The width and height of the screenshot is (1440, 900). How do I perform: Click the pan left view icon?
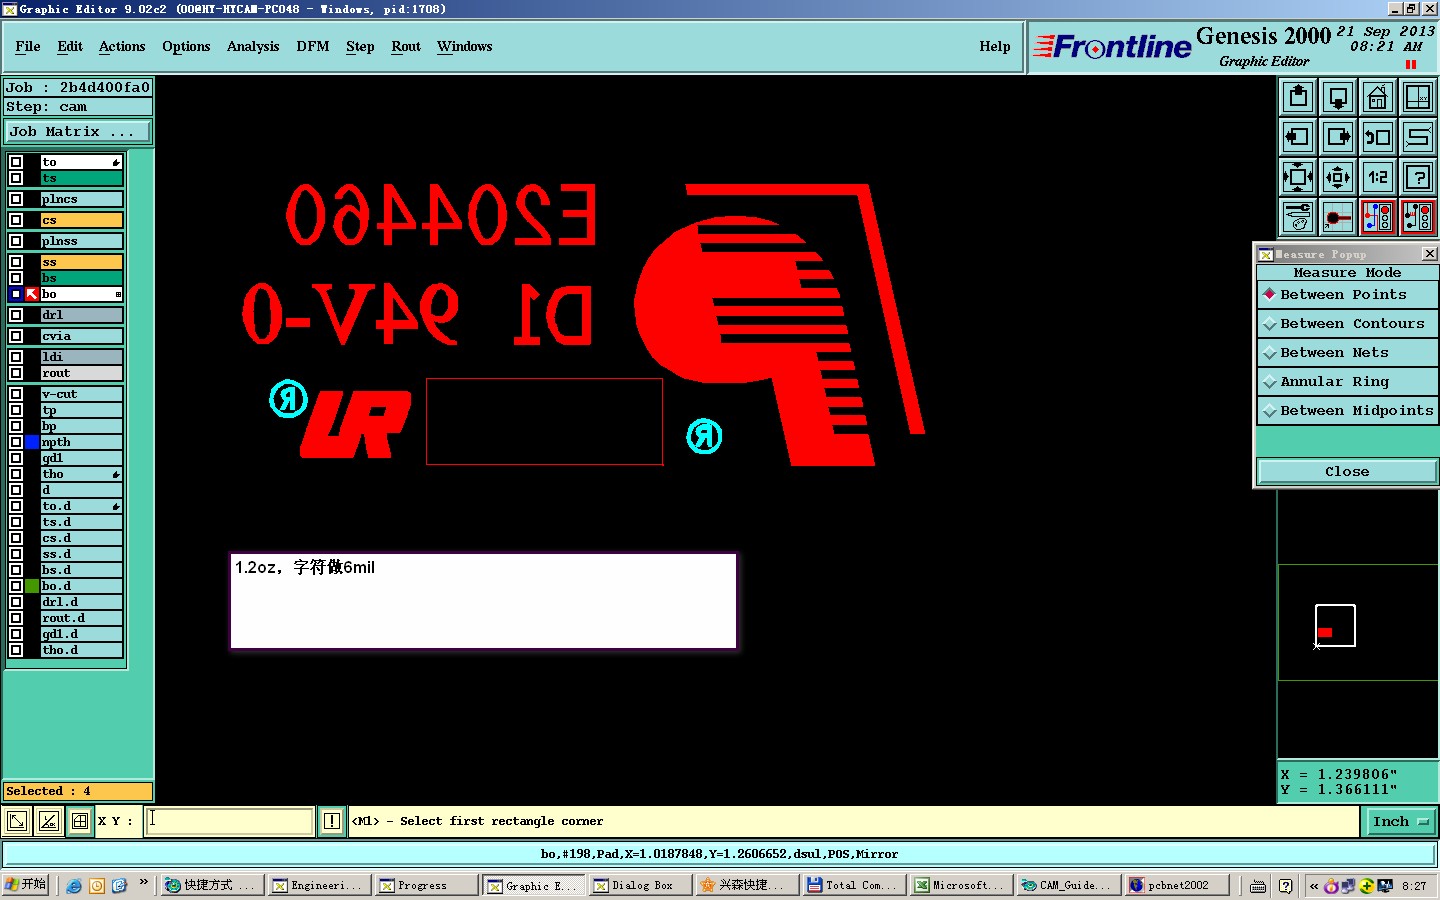(x=1298, y=137)
